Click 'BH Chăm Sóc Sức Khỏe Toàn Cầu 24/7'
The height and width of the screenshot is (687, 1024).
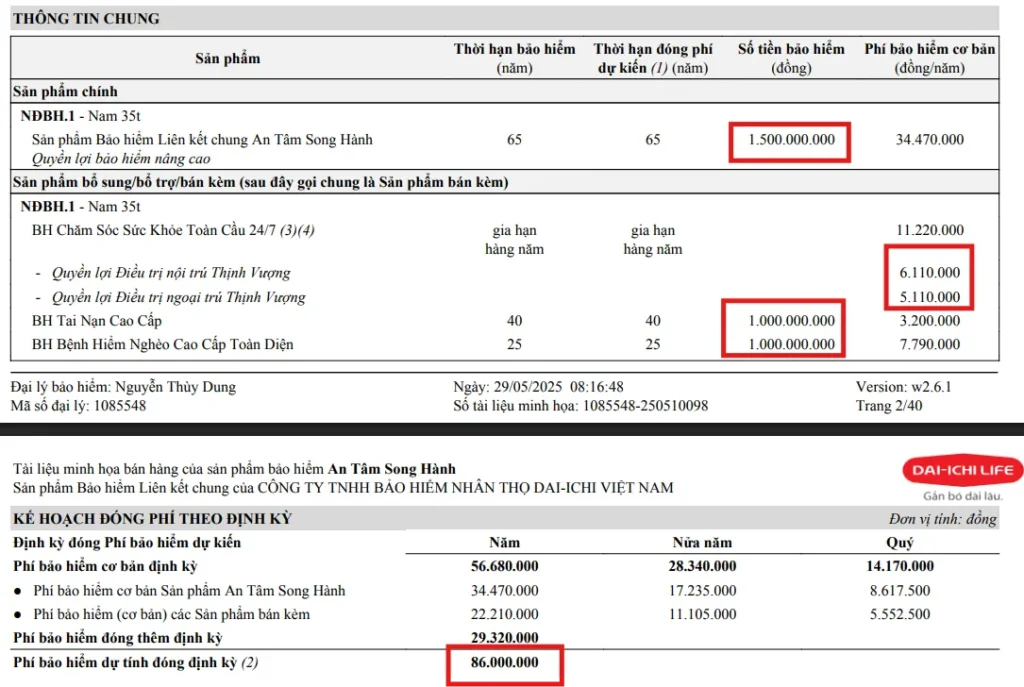coord(173,230)
